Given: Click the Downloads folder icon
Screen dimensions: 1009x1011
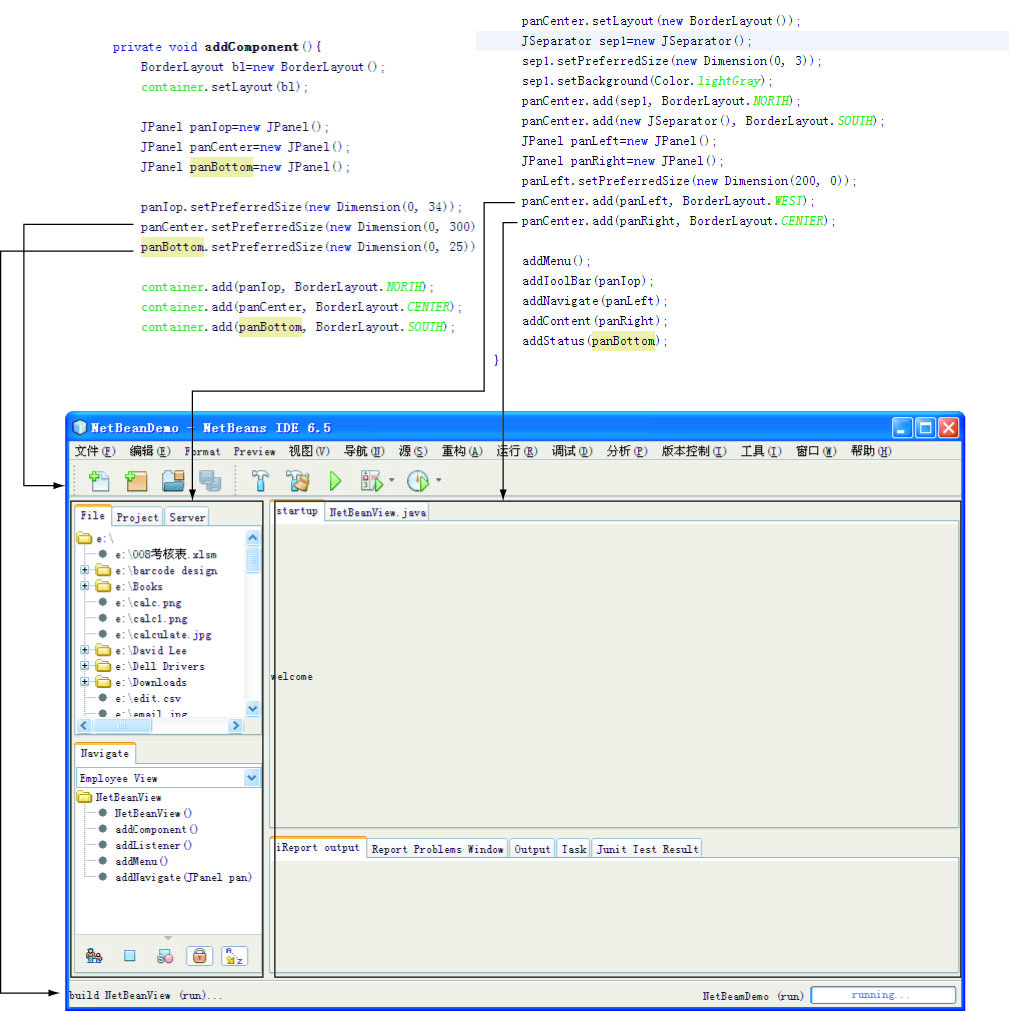Looking at the screenshot, I should [103, 682].
